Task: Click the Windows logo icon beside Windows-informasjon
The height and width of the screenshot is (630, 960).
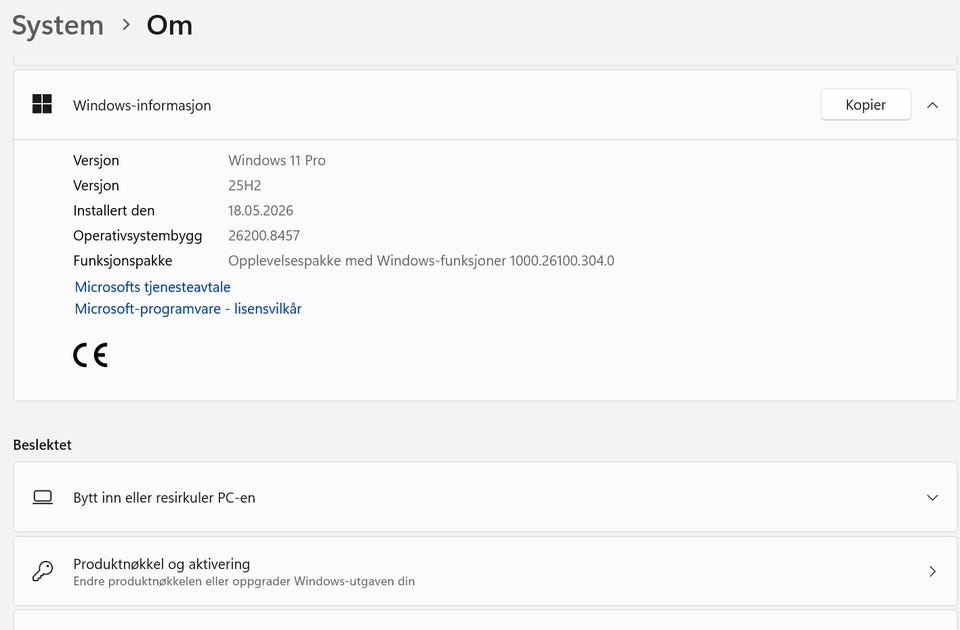Action: click(x=42, y=104)
